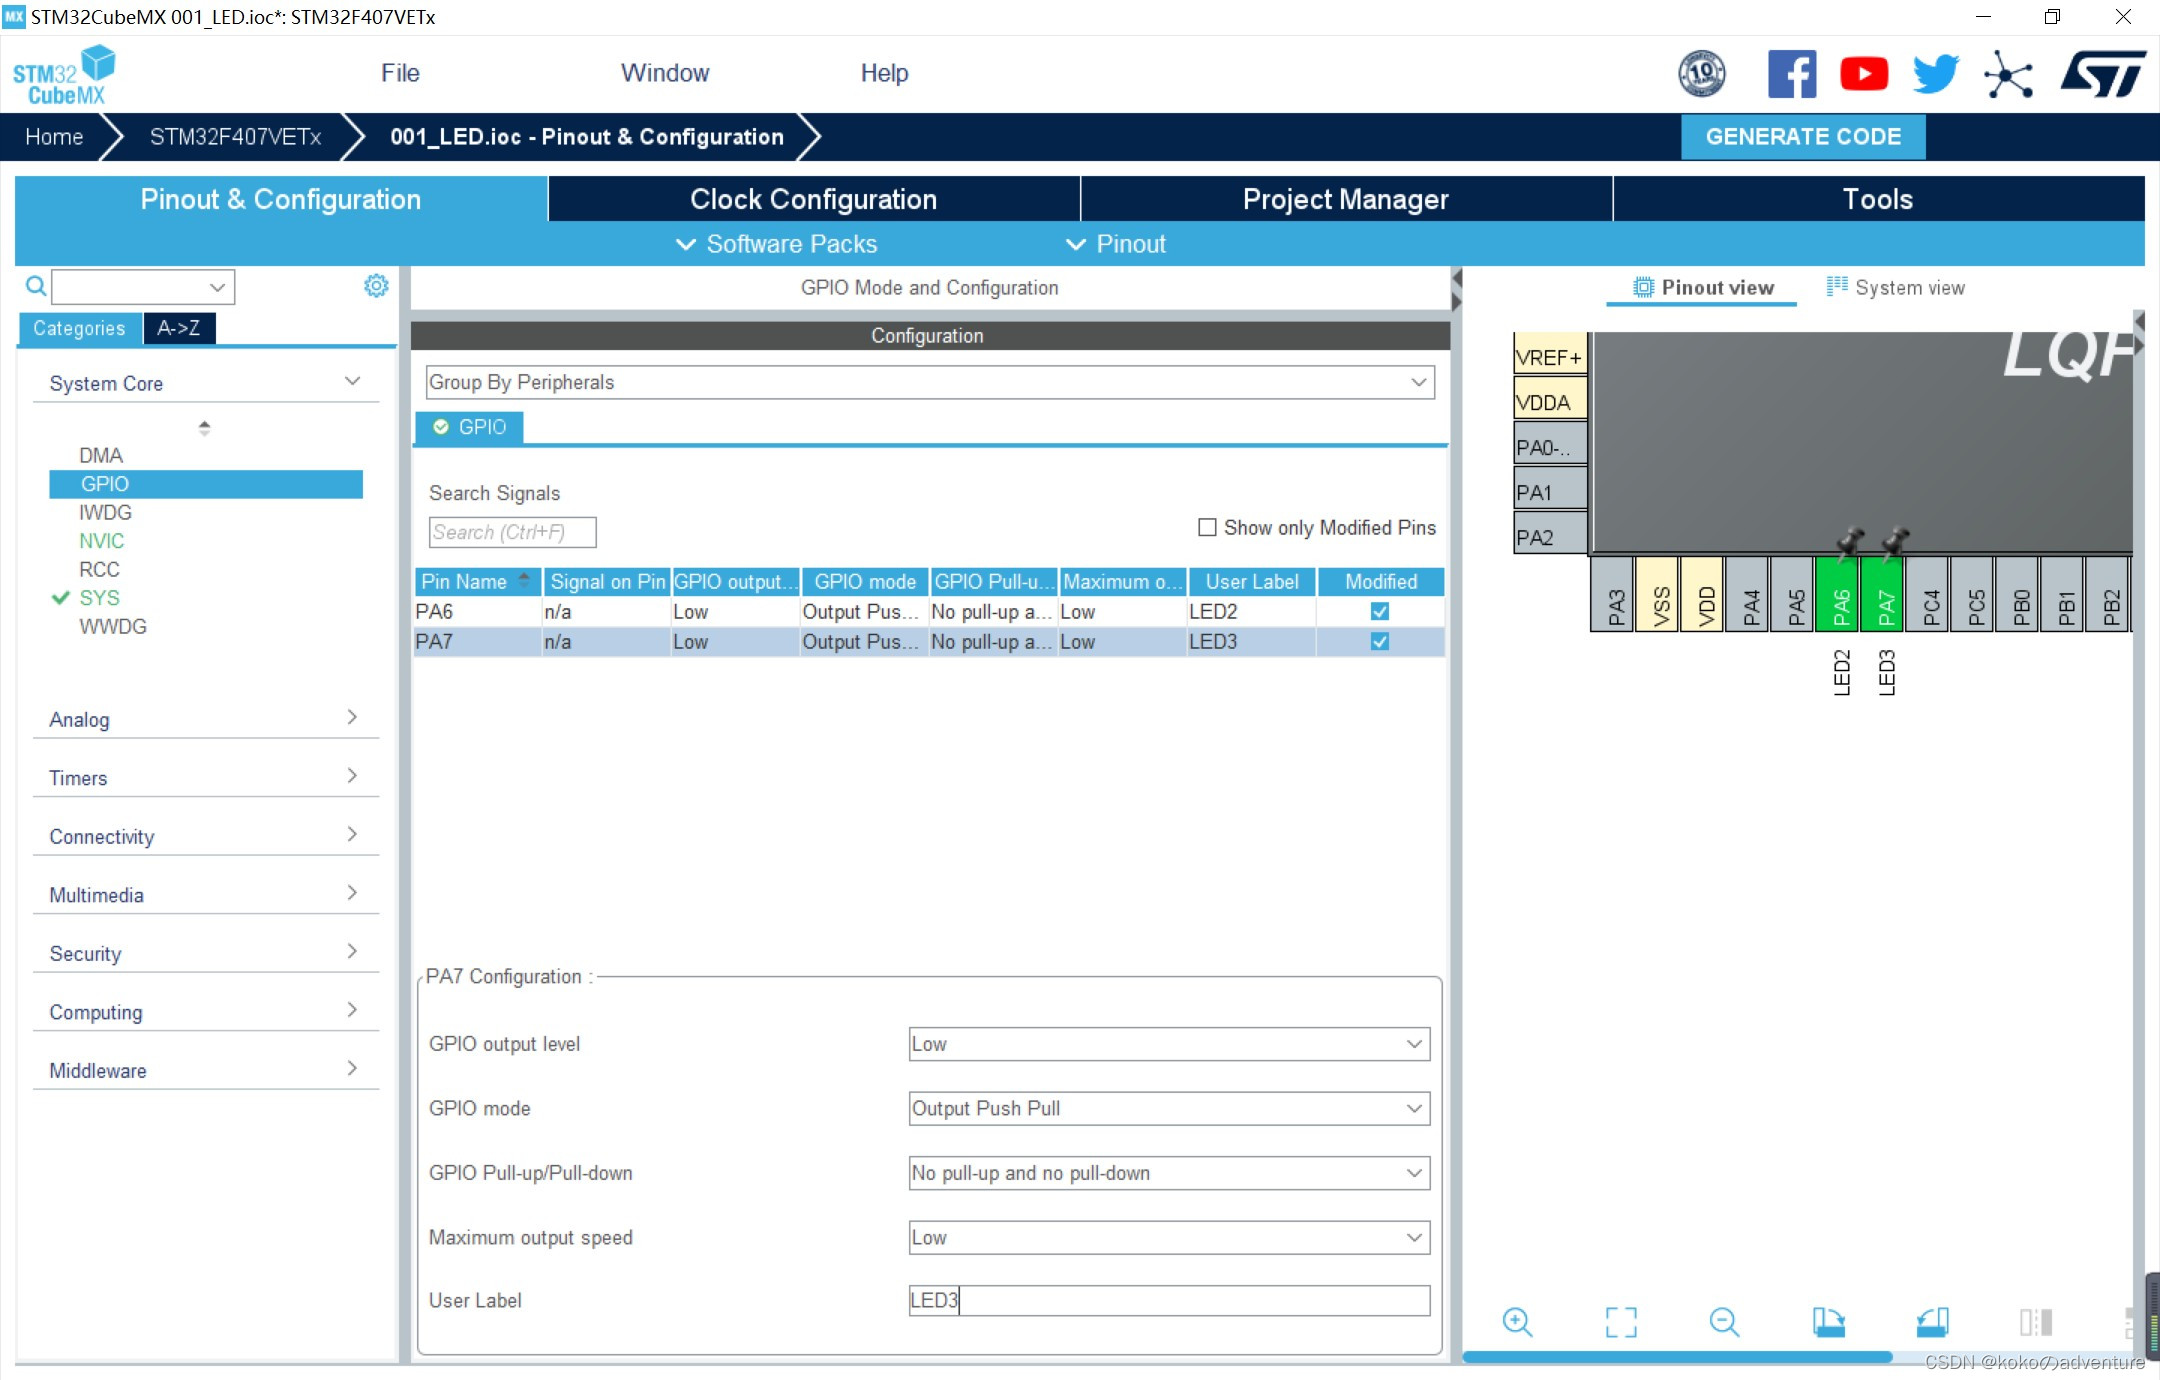The height and width of the screenshot is (1380, 2160).
Task: Click the horizontal scrollbar under pinout
Action: [x=1677, y=1357]
